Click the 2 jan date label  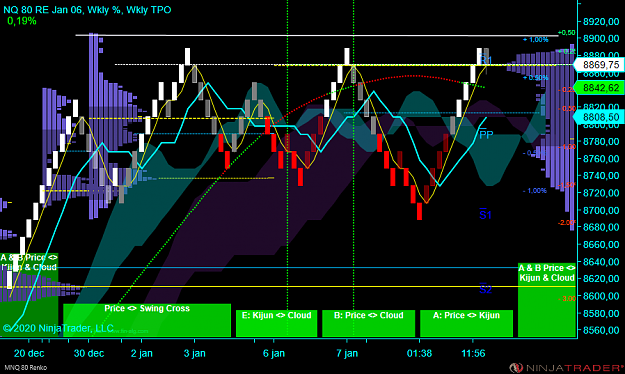click(x=142, y=353)
